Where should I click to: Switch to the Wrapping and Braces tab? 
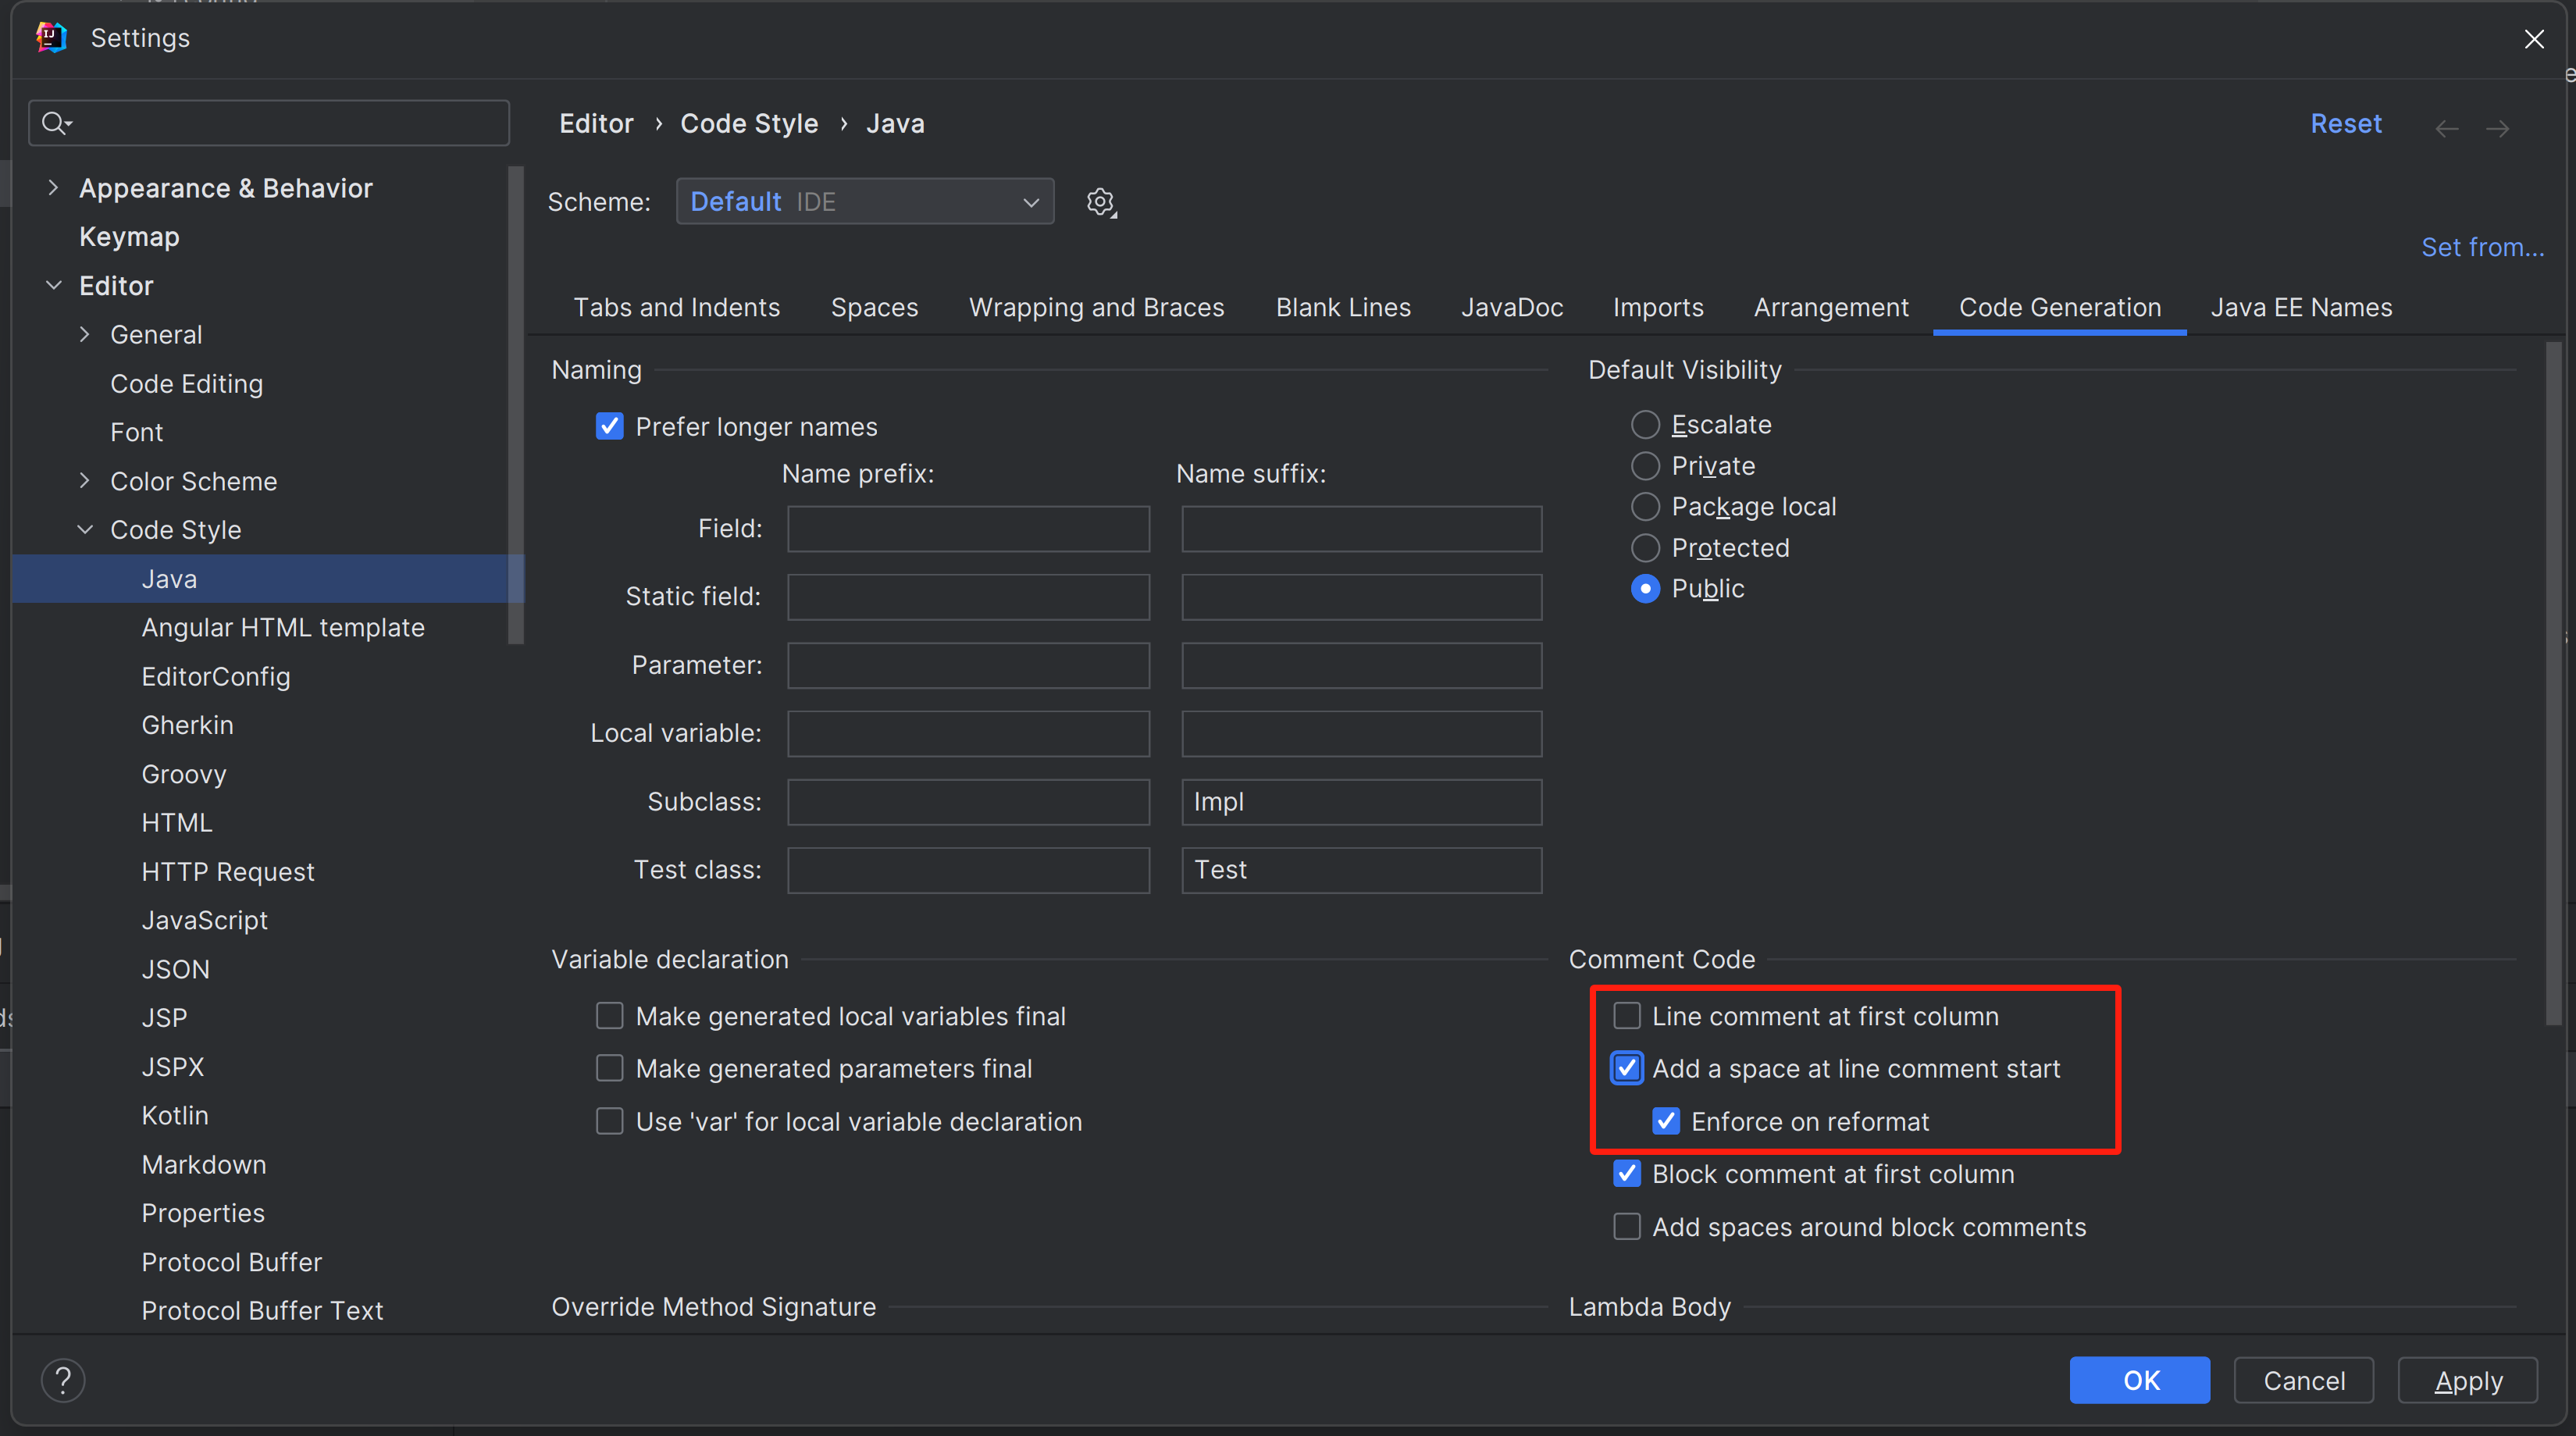coord(1096,308)
